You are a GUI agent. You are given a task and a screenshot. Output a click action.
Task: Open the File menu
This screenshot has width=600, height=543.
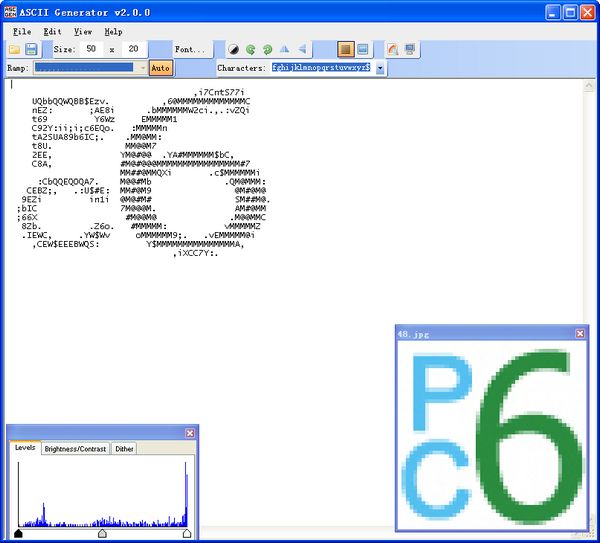point(22,32)
